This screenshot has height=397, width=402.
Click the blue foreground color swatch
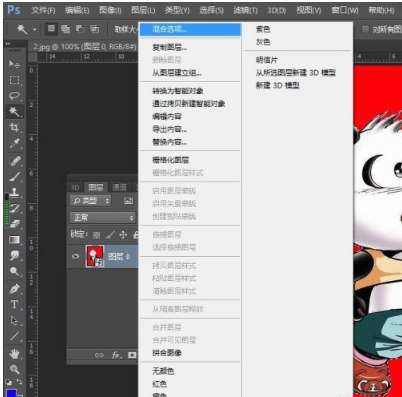pyautogui.click(x=11, y=393)
